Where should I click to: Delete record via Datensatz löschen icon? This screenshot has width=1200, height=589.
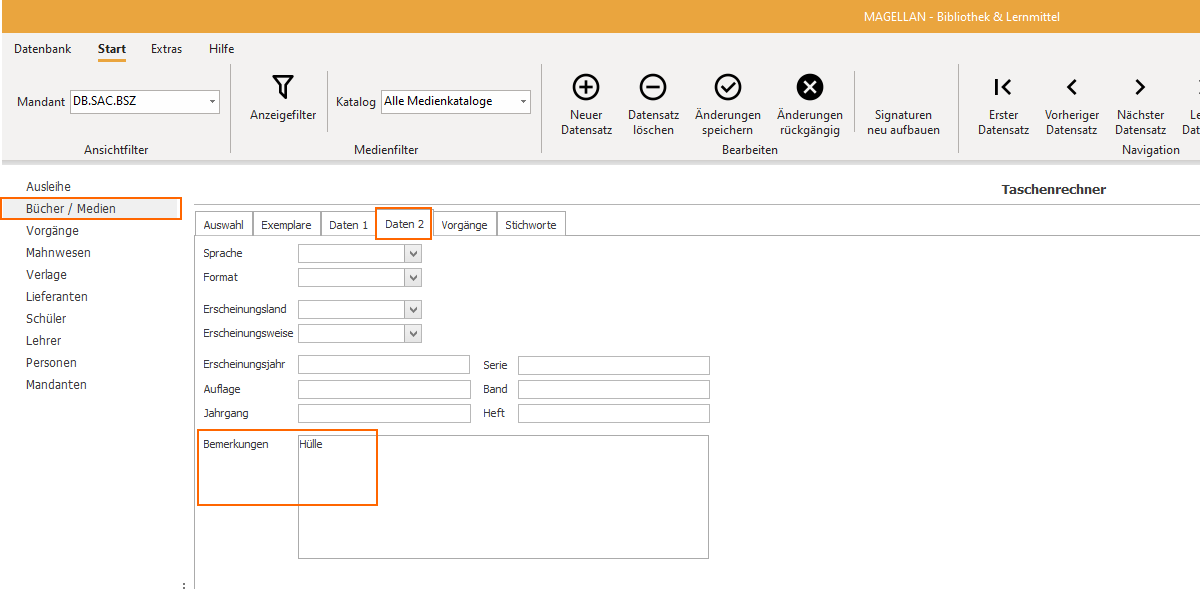point(653,87)
